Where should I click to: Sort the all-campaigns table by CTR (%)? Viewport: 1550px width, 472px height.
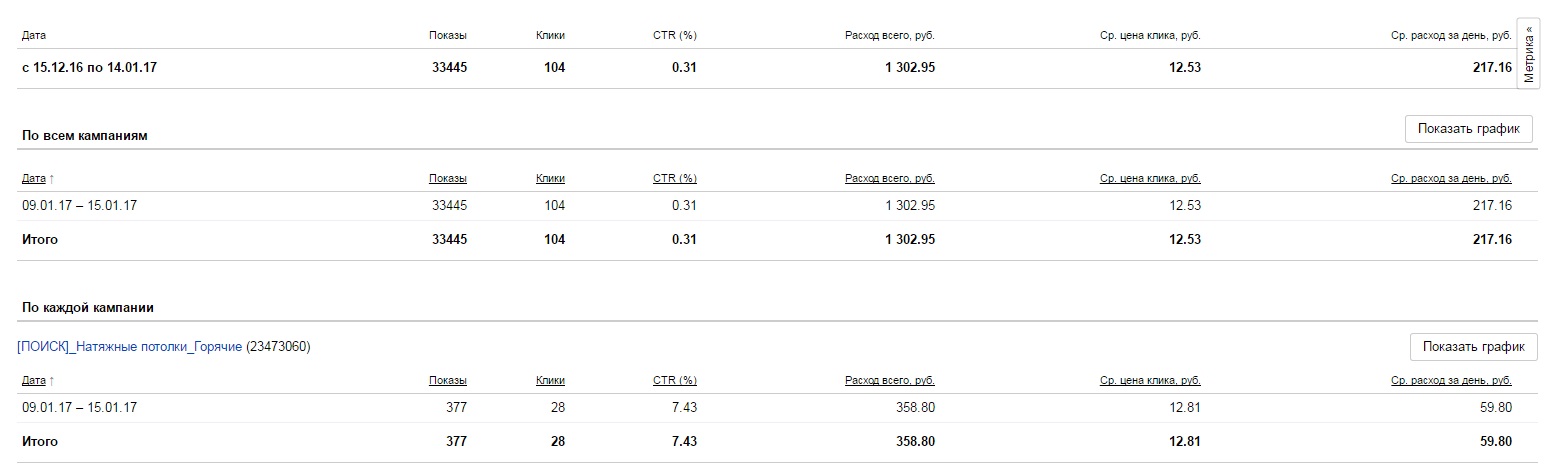pos(675,179)
